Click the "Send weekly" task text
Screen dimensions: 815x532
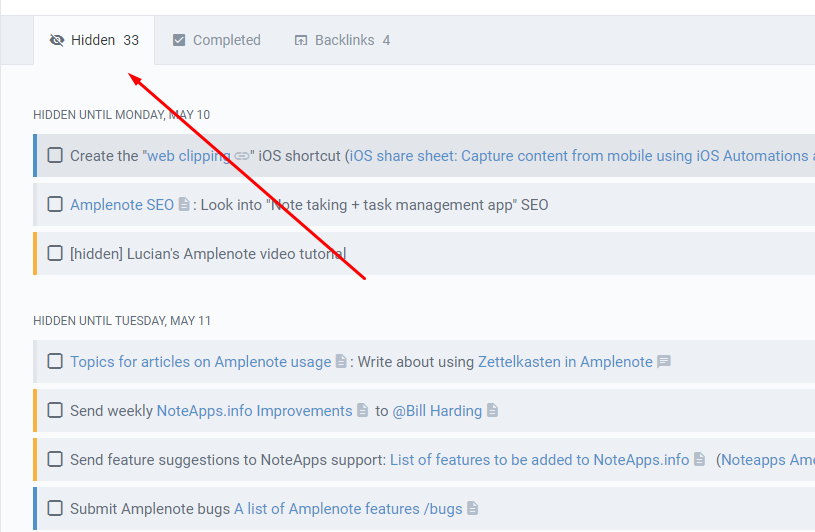coord(111,411)
